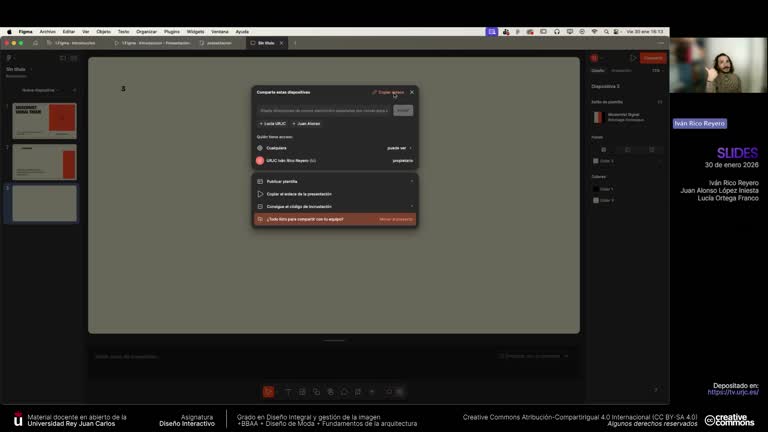Close the 'Sin título' tab
The width and height of the screenshot is (768, 432).
(281, 43)
